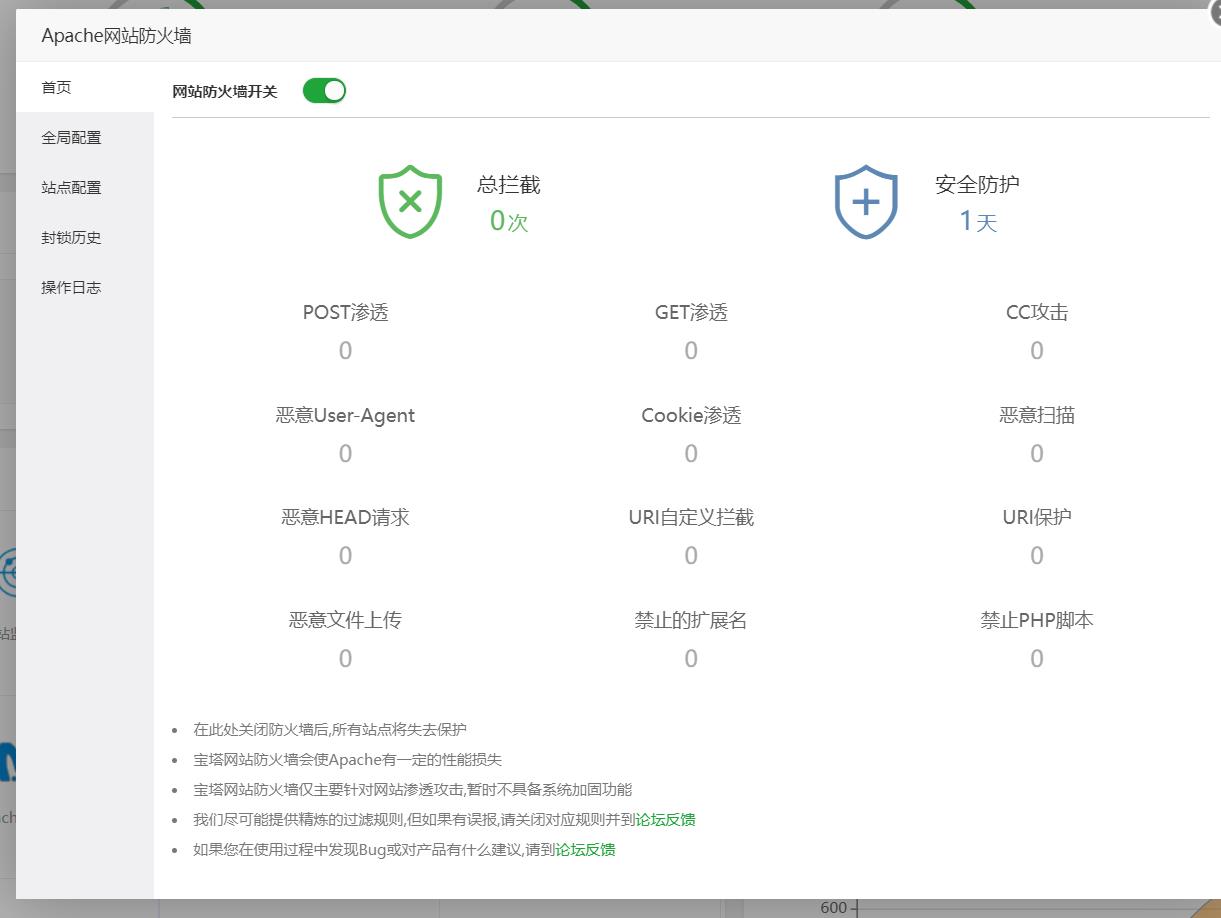The image size is (1221, 918).
Task: Open 操作日志 tab
Action: pyautogui.click(x=85, y=287)
